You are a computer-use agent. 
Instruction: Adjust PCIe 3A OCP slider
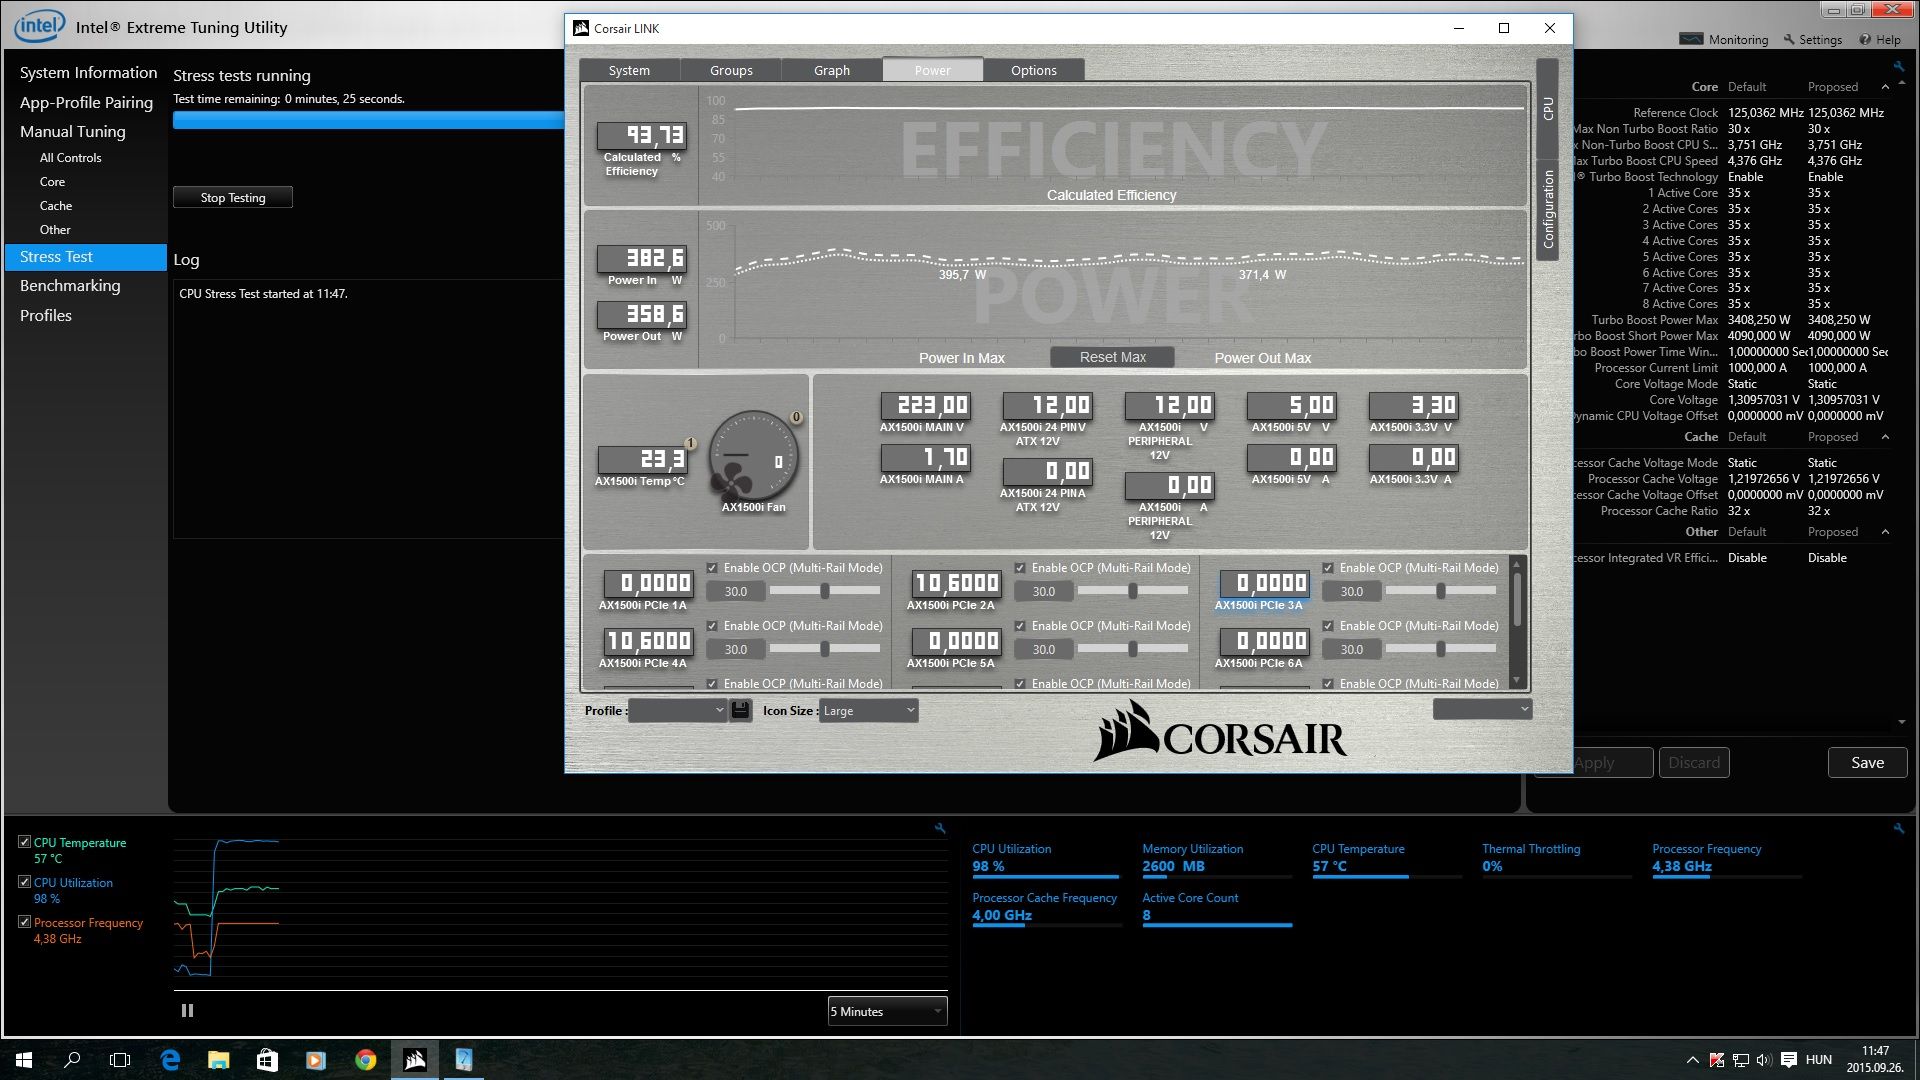(1440, 591)
